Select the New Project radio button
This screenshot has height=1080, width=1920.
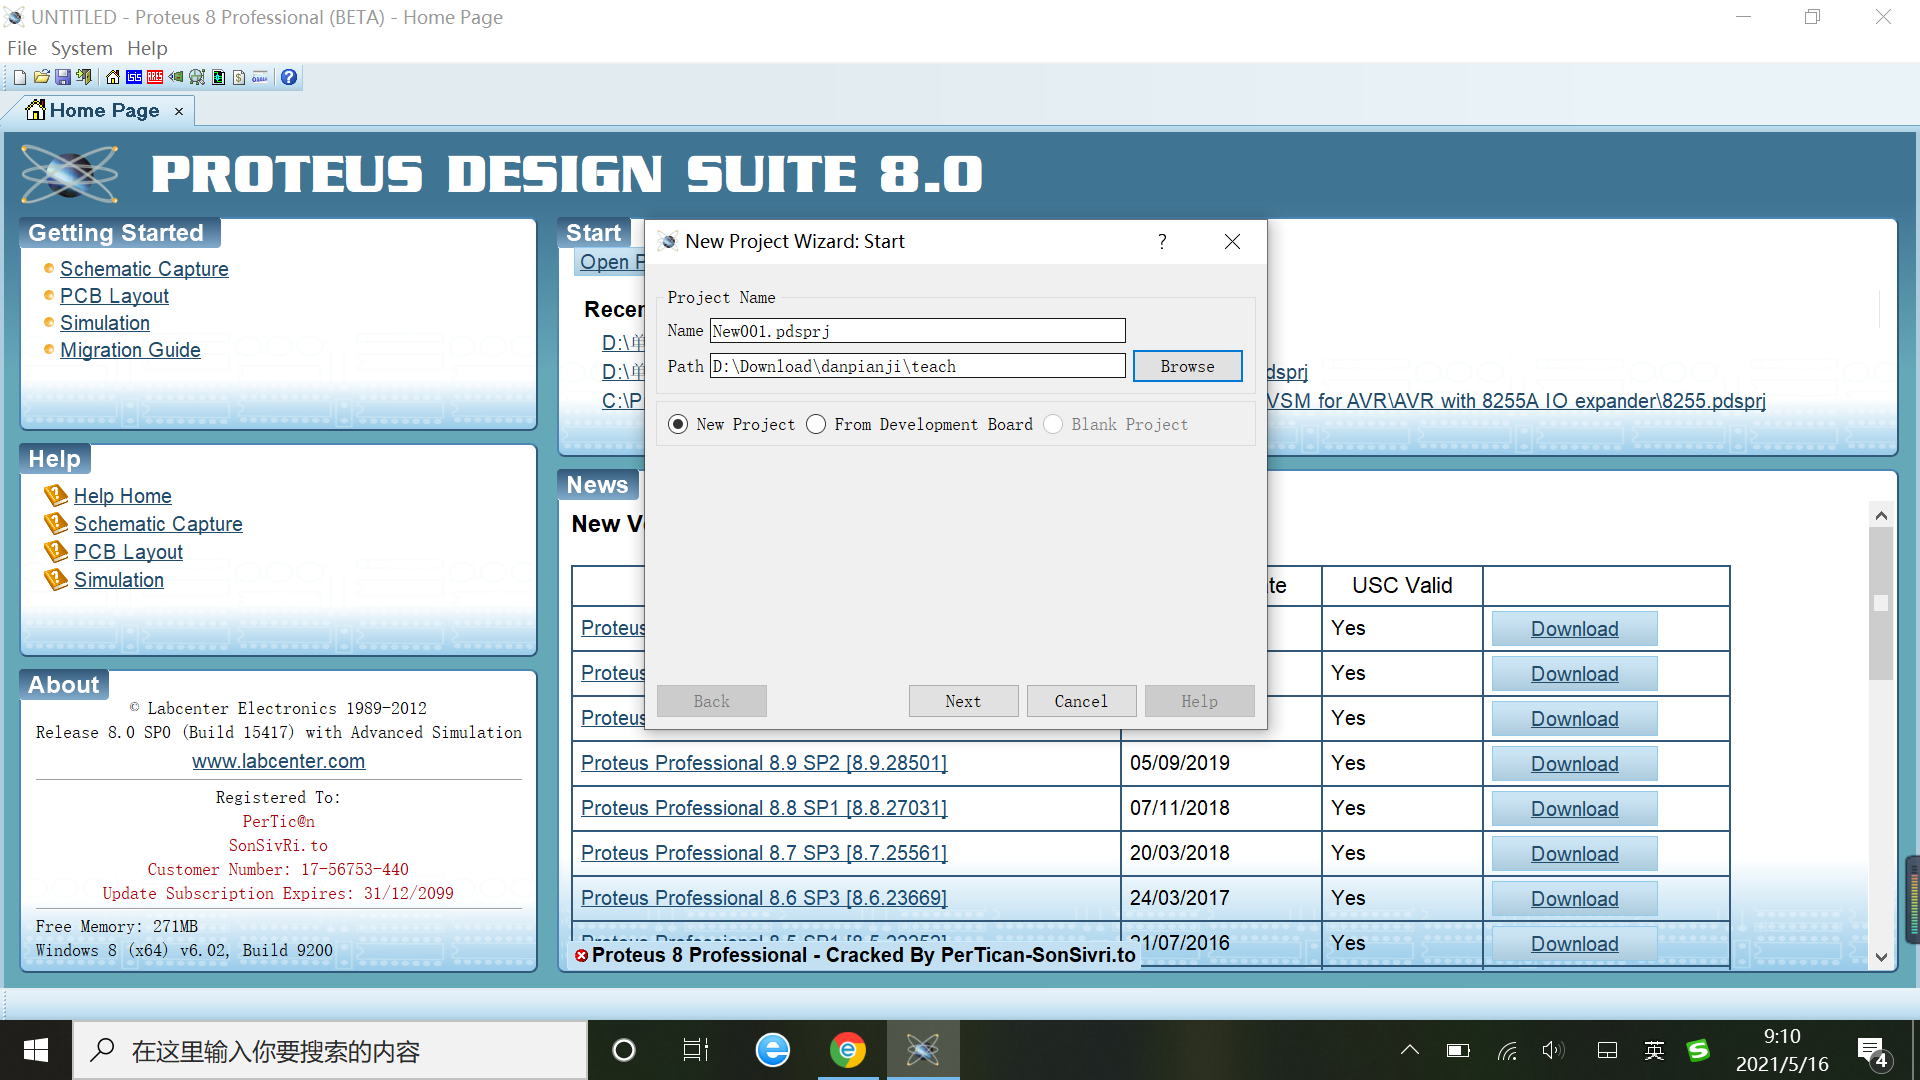[678, 424]
